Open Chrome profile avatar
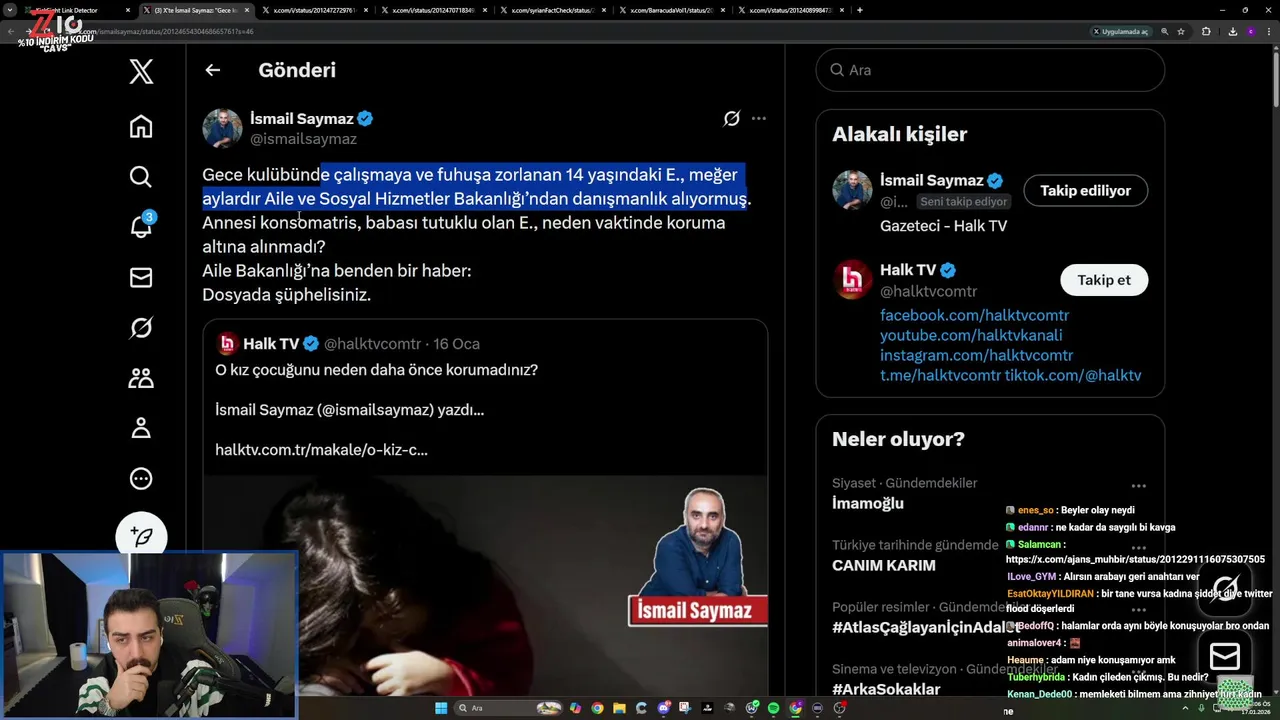 (x=1250, y=31)
